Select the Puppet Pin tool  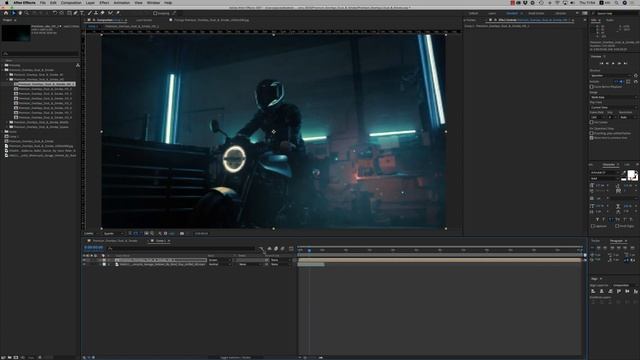pyautogui.click(x=118, y=13)
